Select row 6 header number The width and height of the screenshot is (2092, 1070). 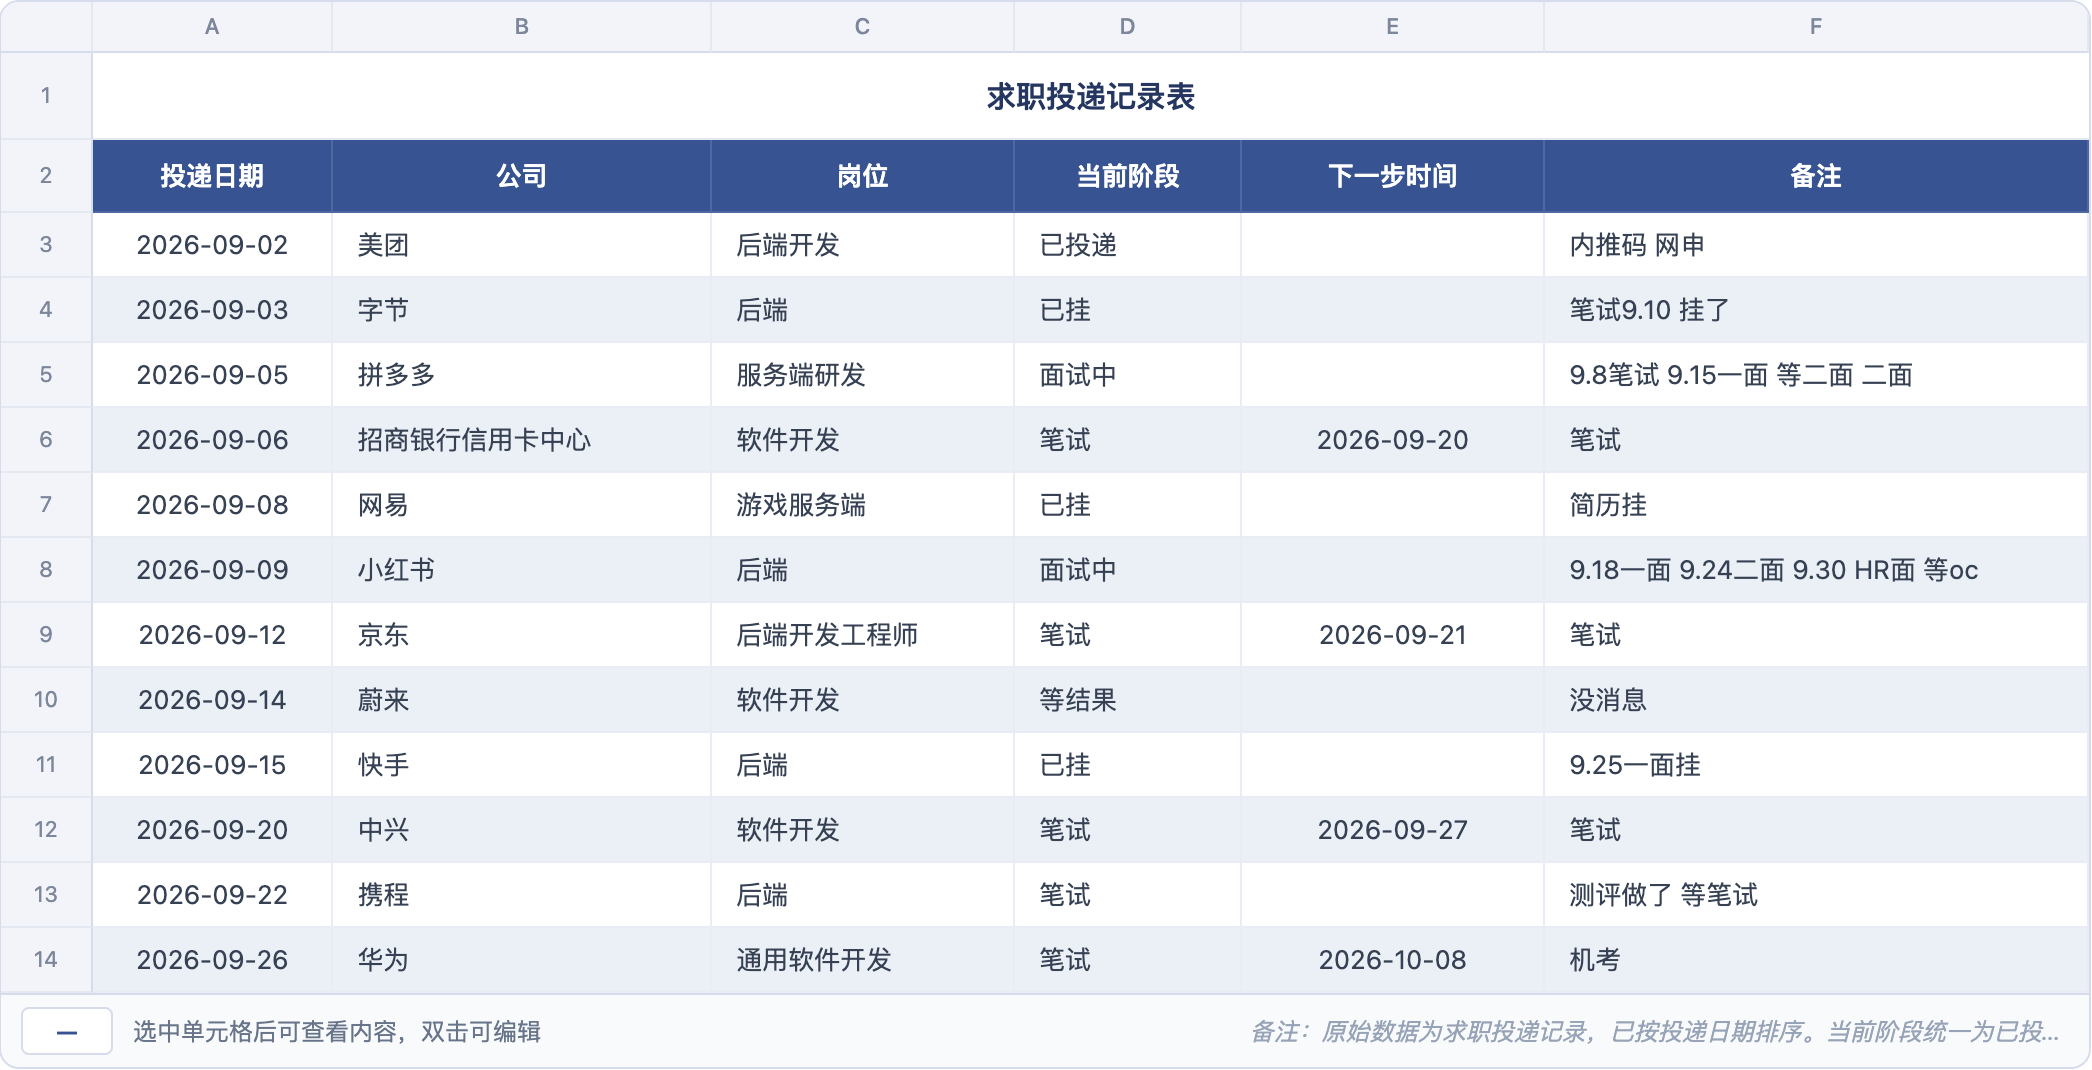[46, 440]
